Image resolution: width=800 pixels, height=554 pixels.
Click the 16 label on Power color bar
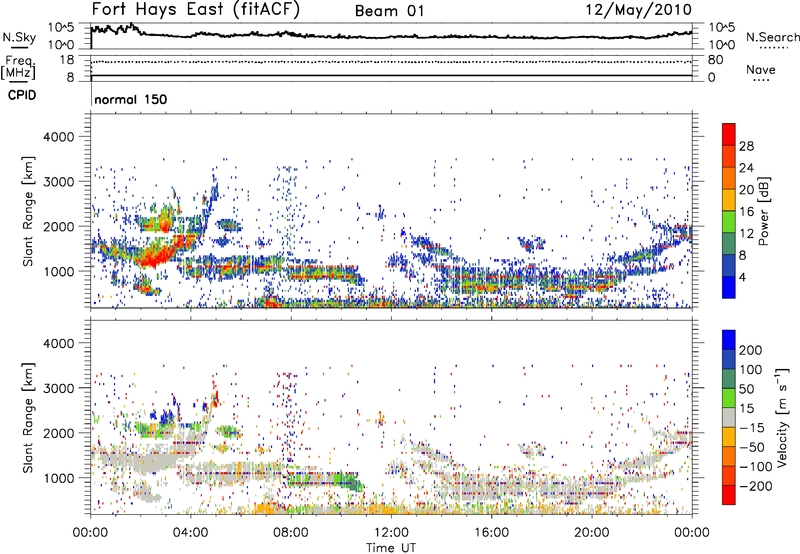pos(746,212)
